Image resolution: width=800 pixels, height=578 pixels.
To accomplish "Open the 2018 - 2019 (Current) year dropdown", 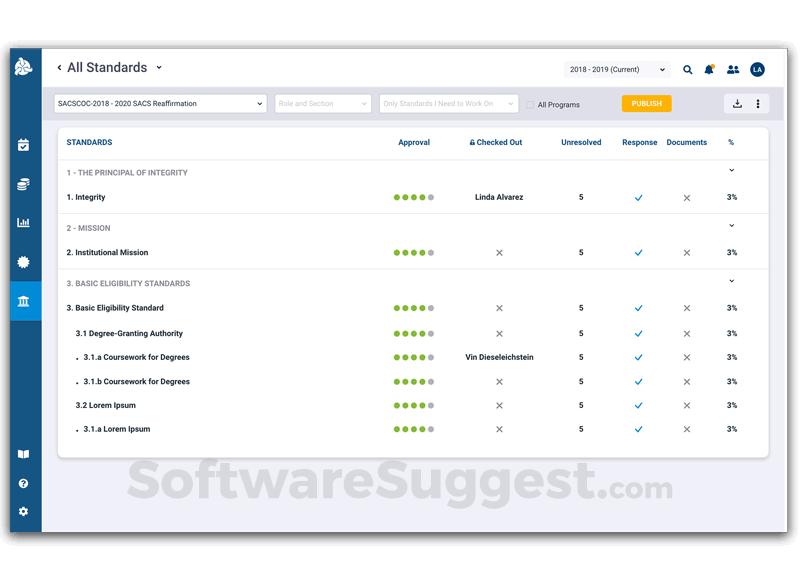I will click(x=617, y=70).
